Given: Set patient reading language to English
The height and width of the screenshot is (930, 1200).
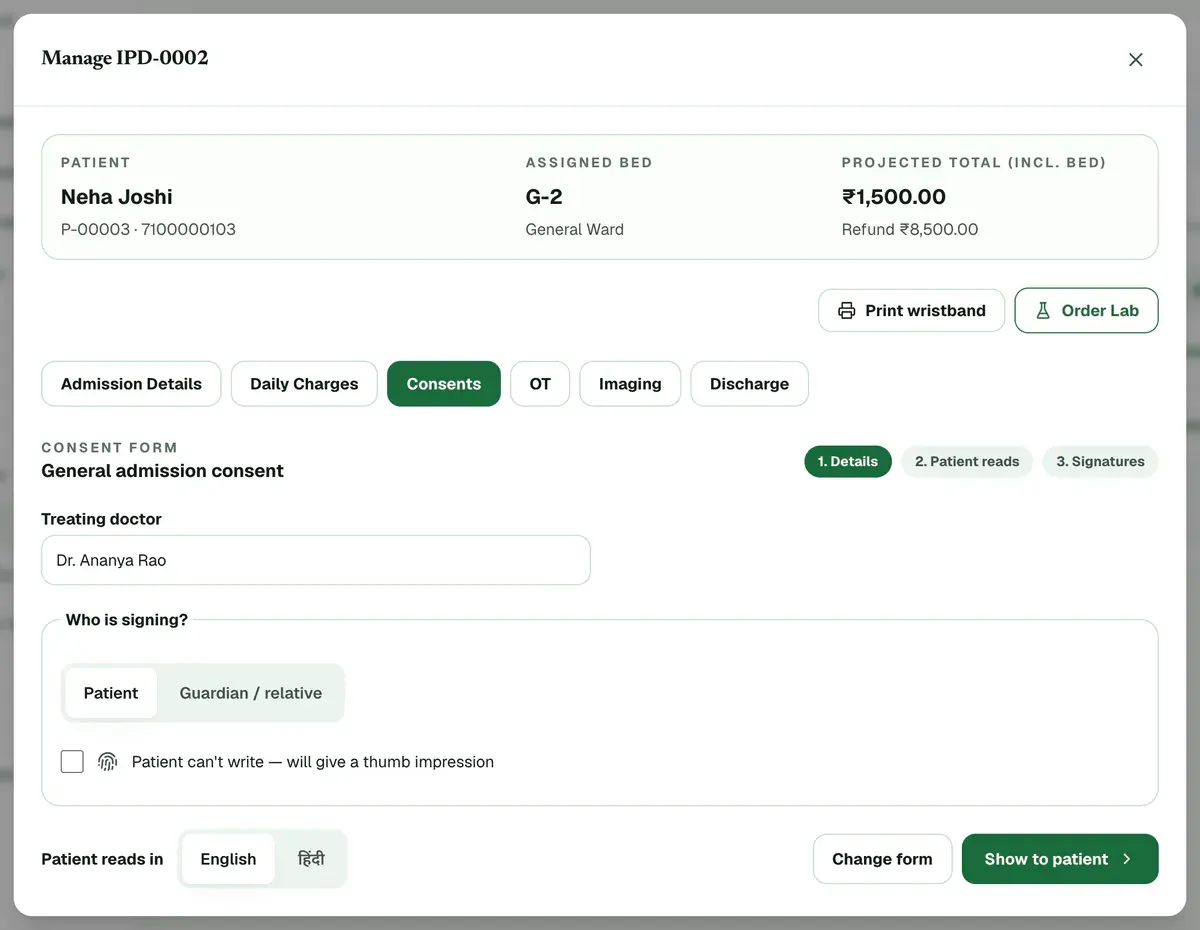Looking at the screenshot, I should (228, 859).
